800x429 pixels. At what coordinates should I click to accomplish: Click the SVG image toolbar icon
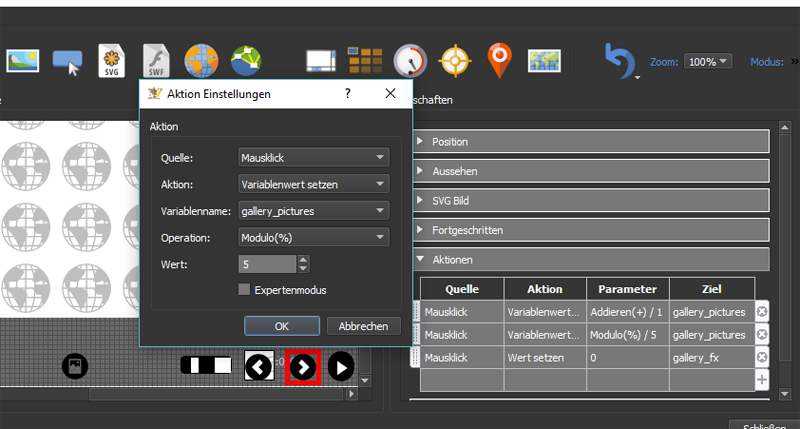click(x=113, y=62)
